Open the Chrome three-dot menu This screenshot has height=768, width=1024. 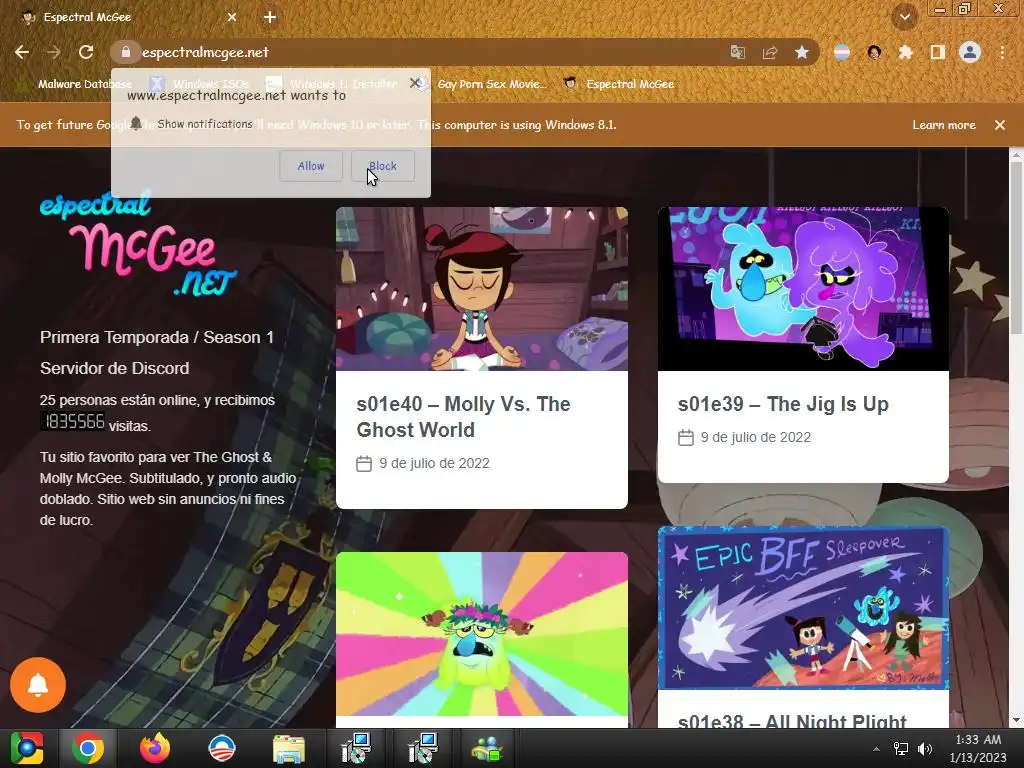coord(1002,52)
